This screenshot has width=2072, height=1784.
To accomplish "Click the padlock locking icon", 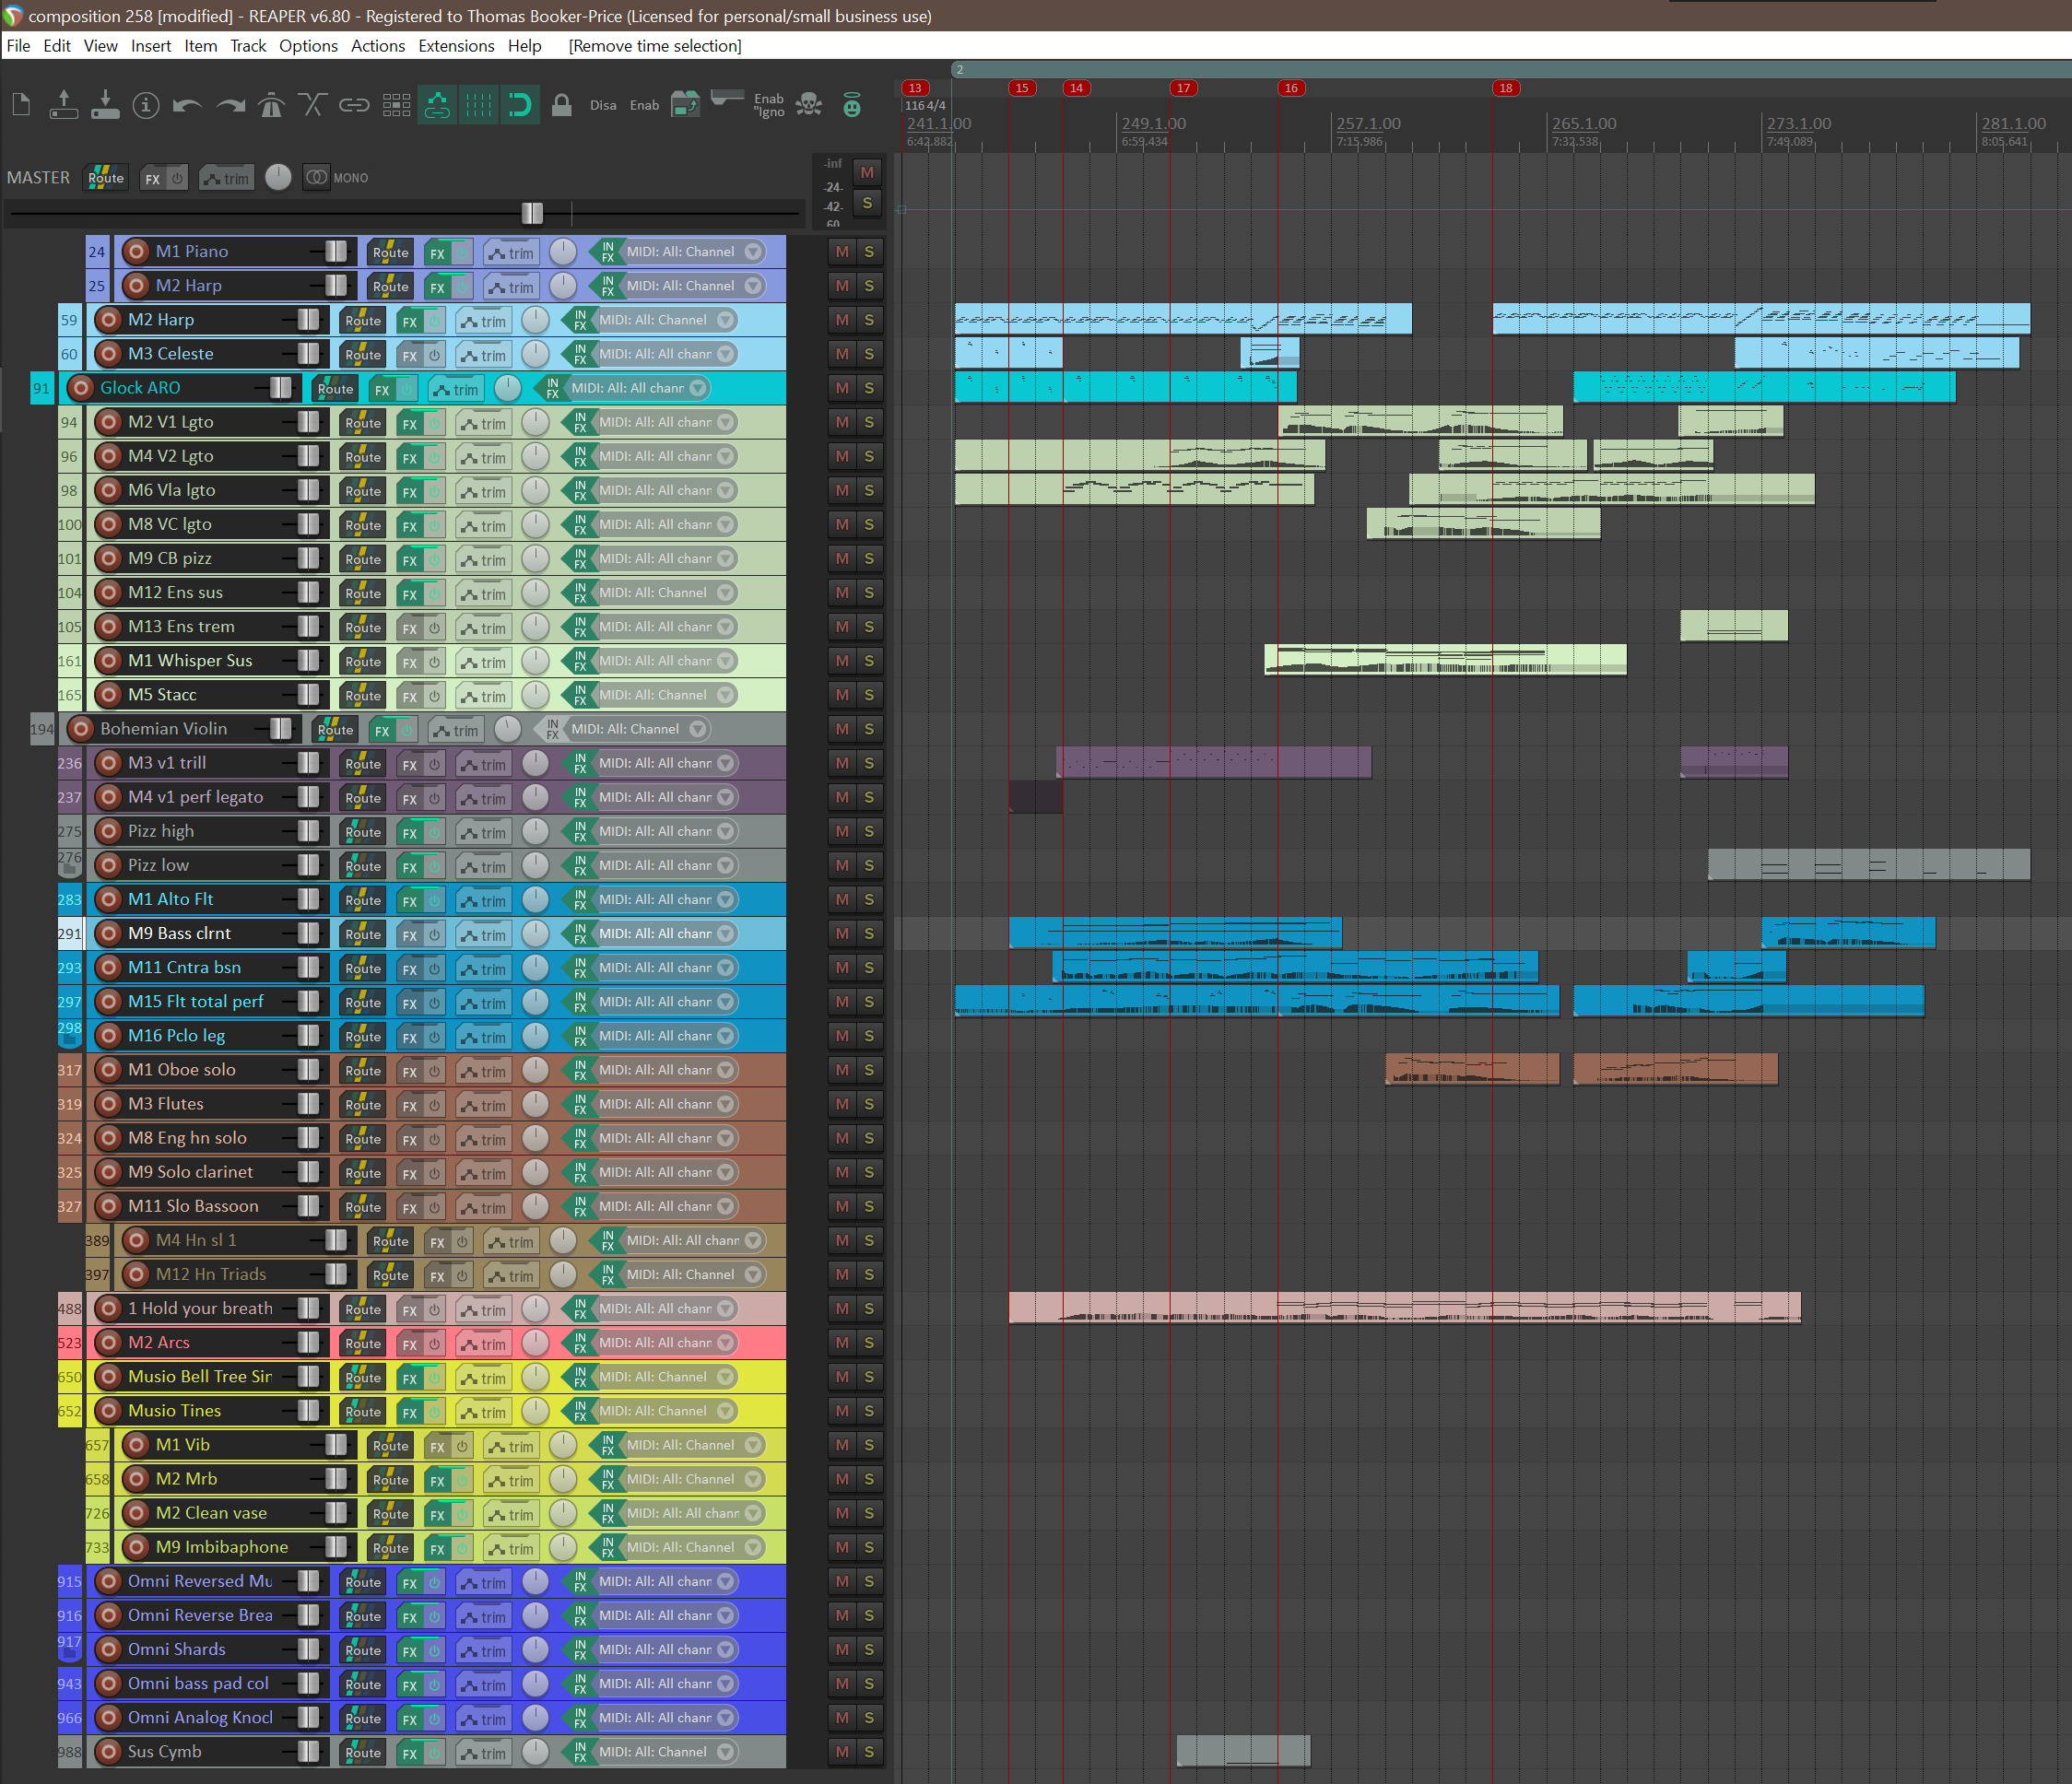I will tap(562, 105).
